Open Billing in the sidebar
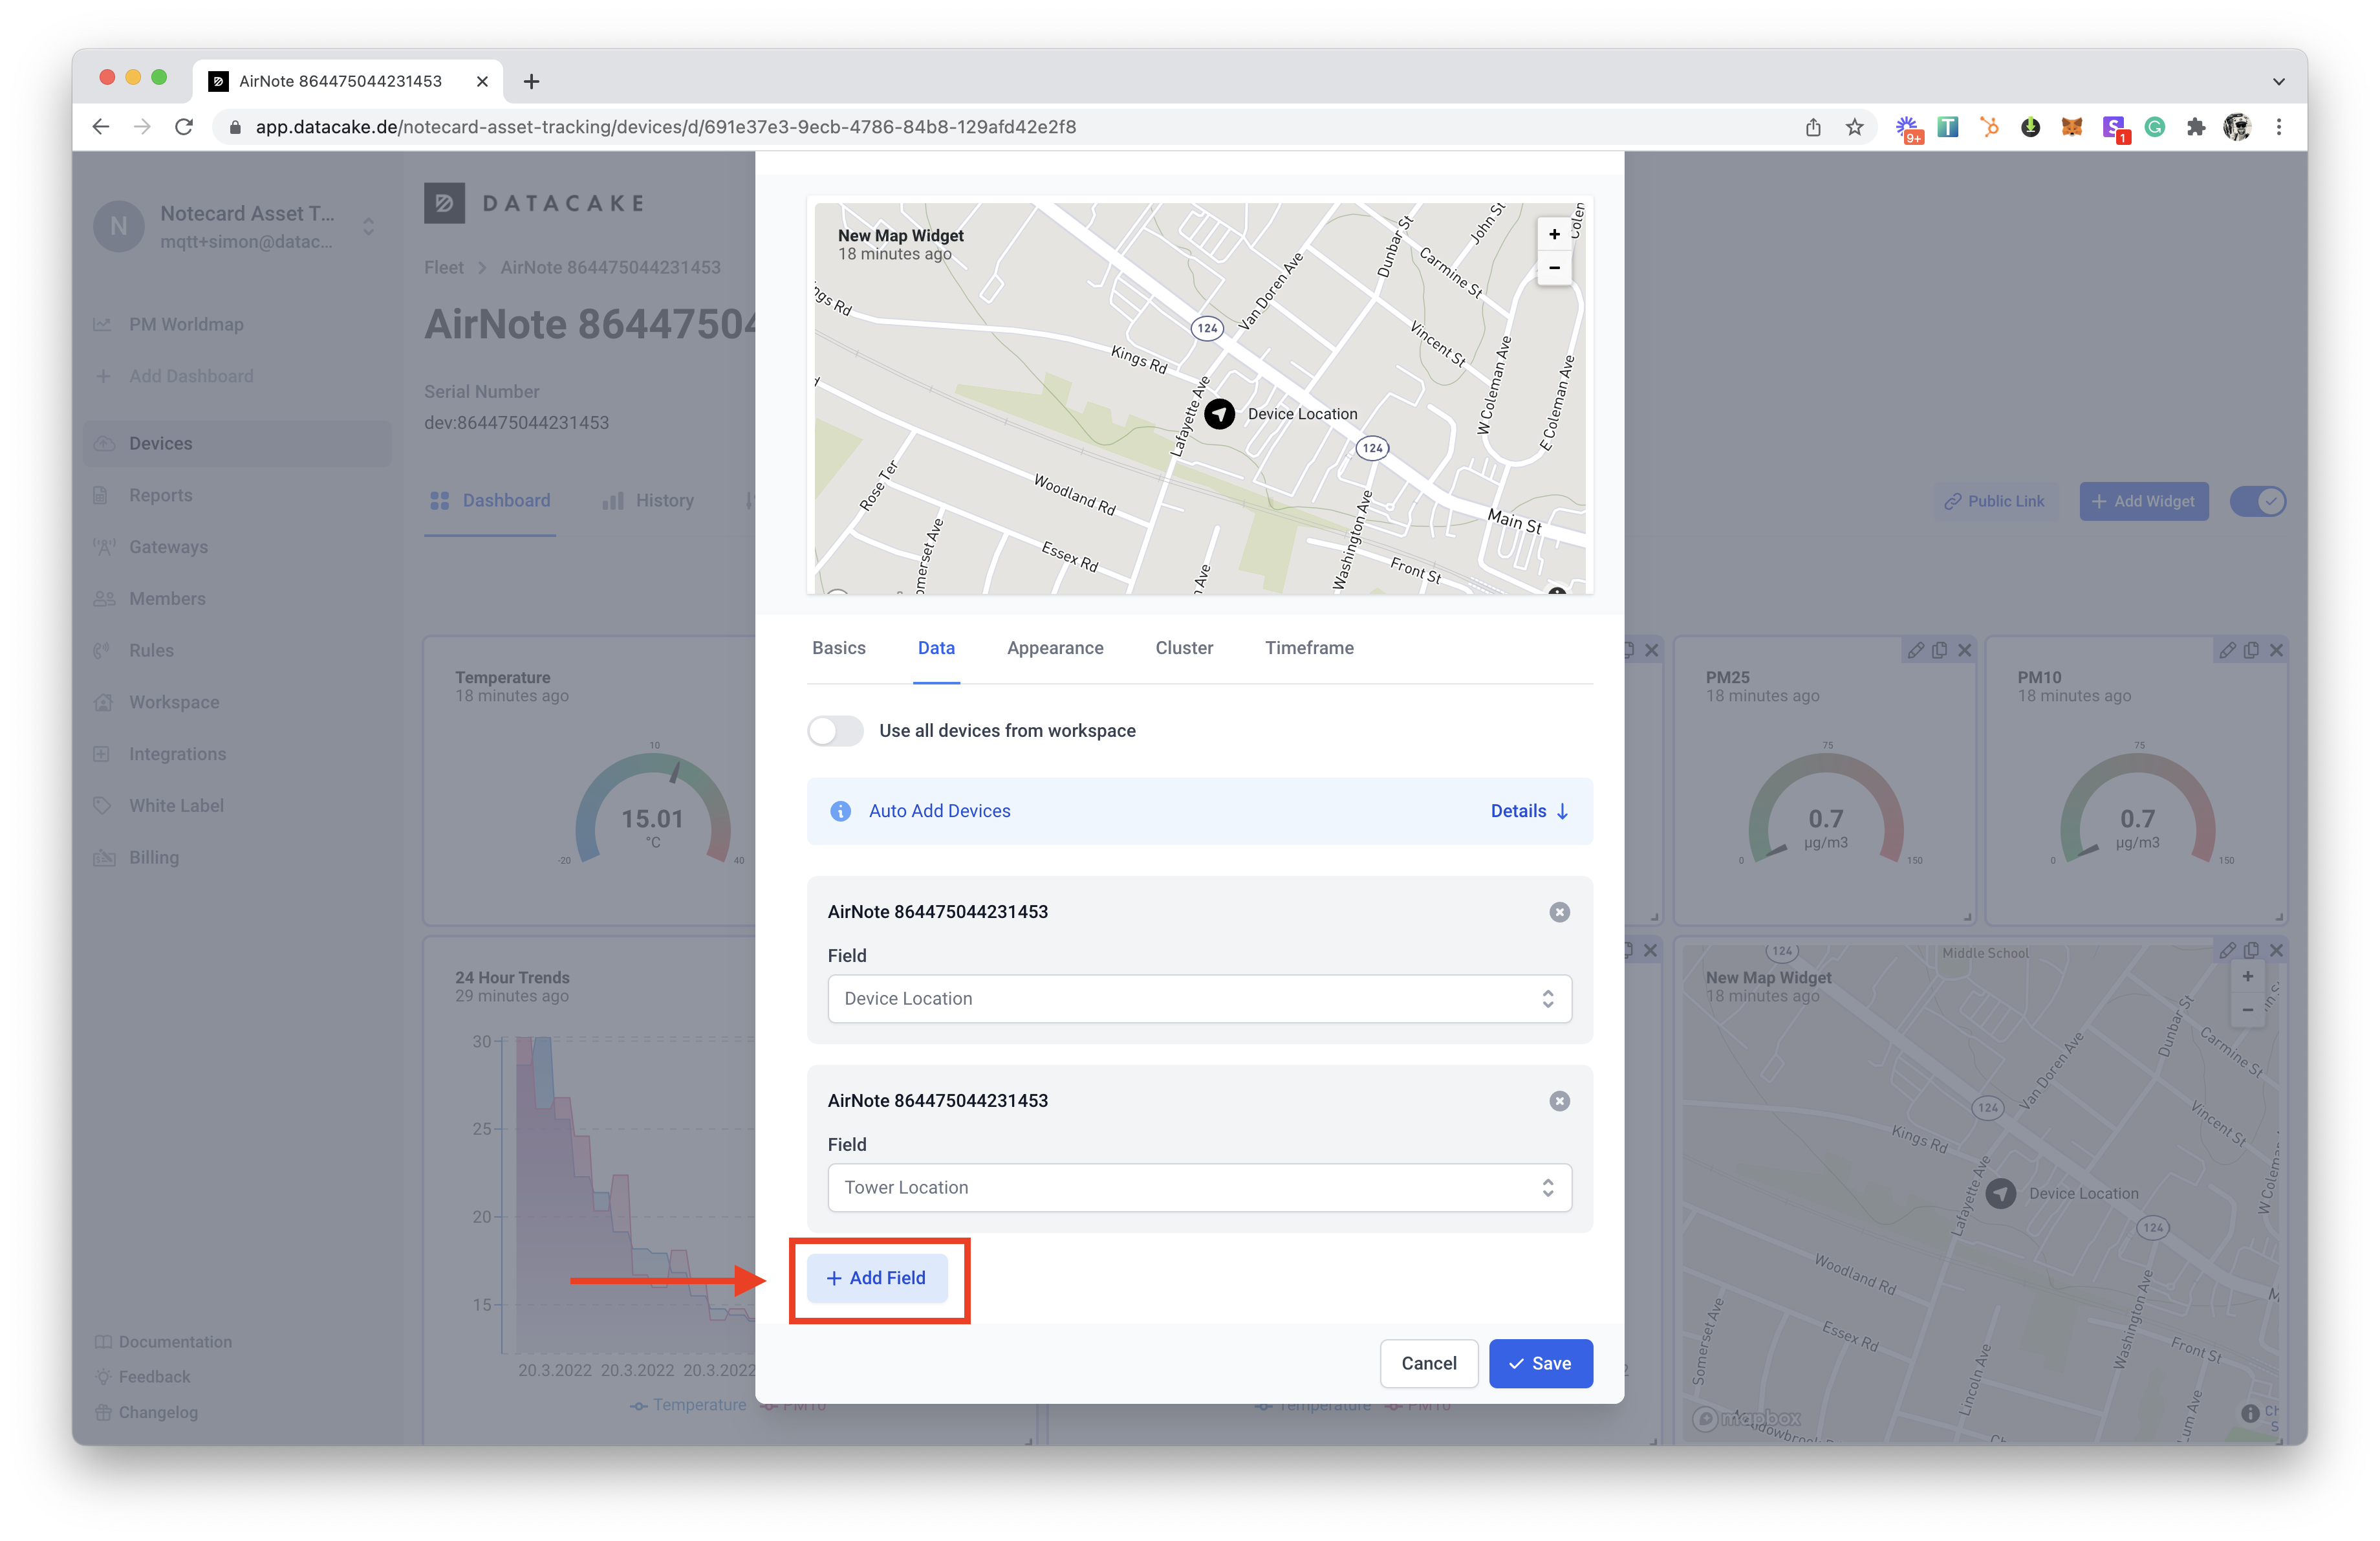 click(x=154, y=857)
